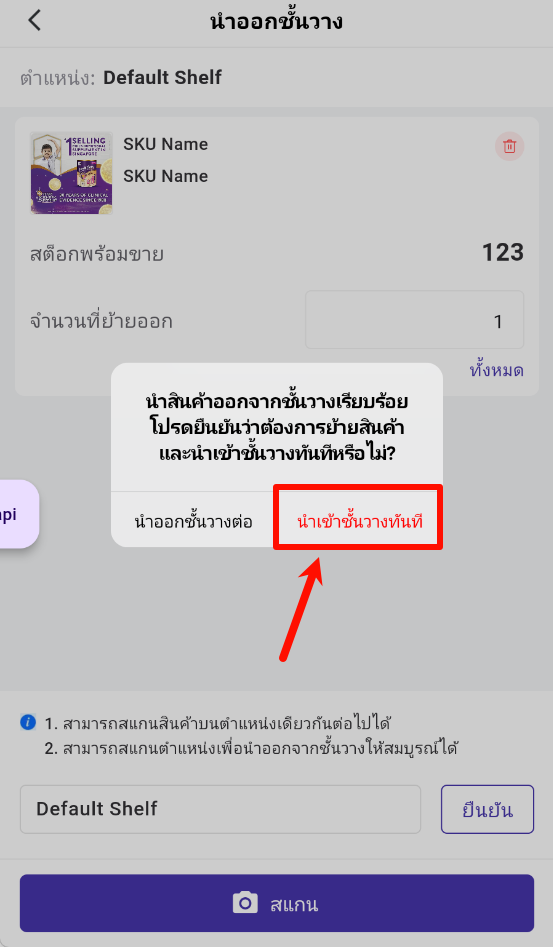This screenshot has width=553, height=947.
Task: Choose นำออกชั้นวางต่อ in the dialog
Action: tap(193, 521)
